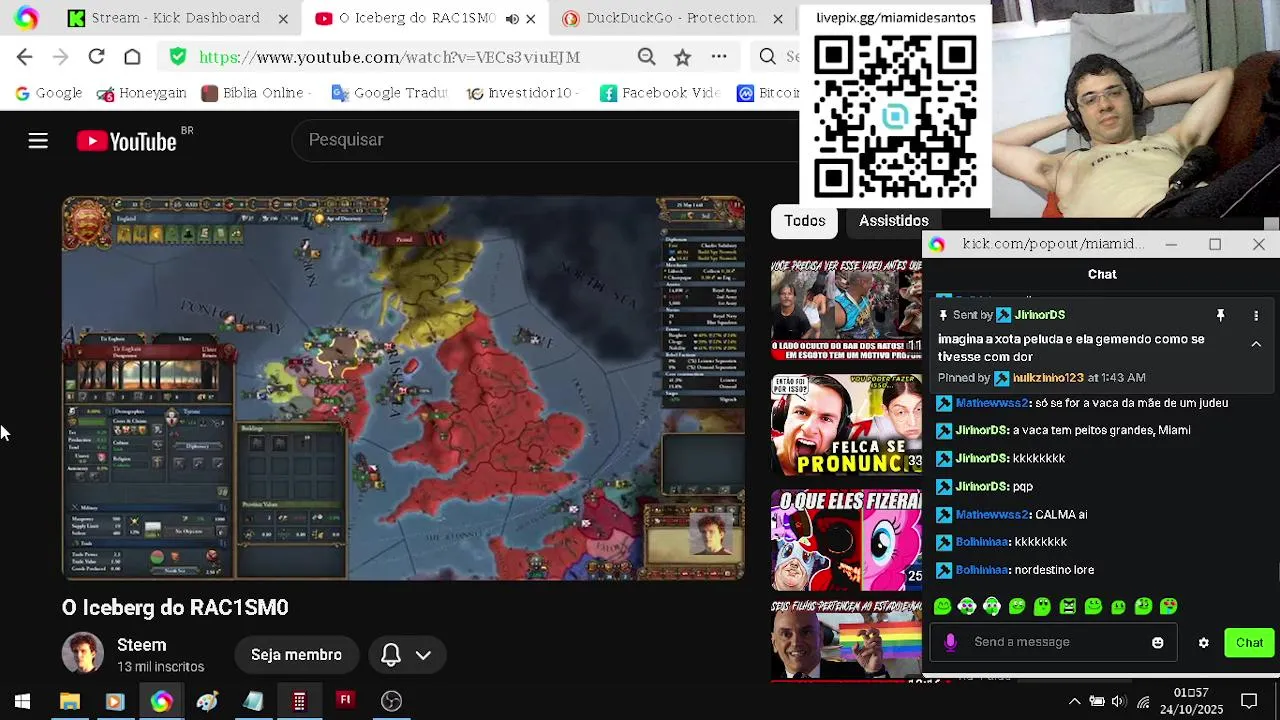Open the calculator taskbar app
1280x720 pixels.
[x=299, y=701]
